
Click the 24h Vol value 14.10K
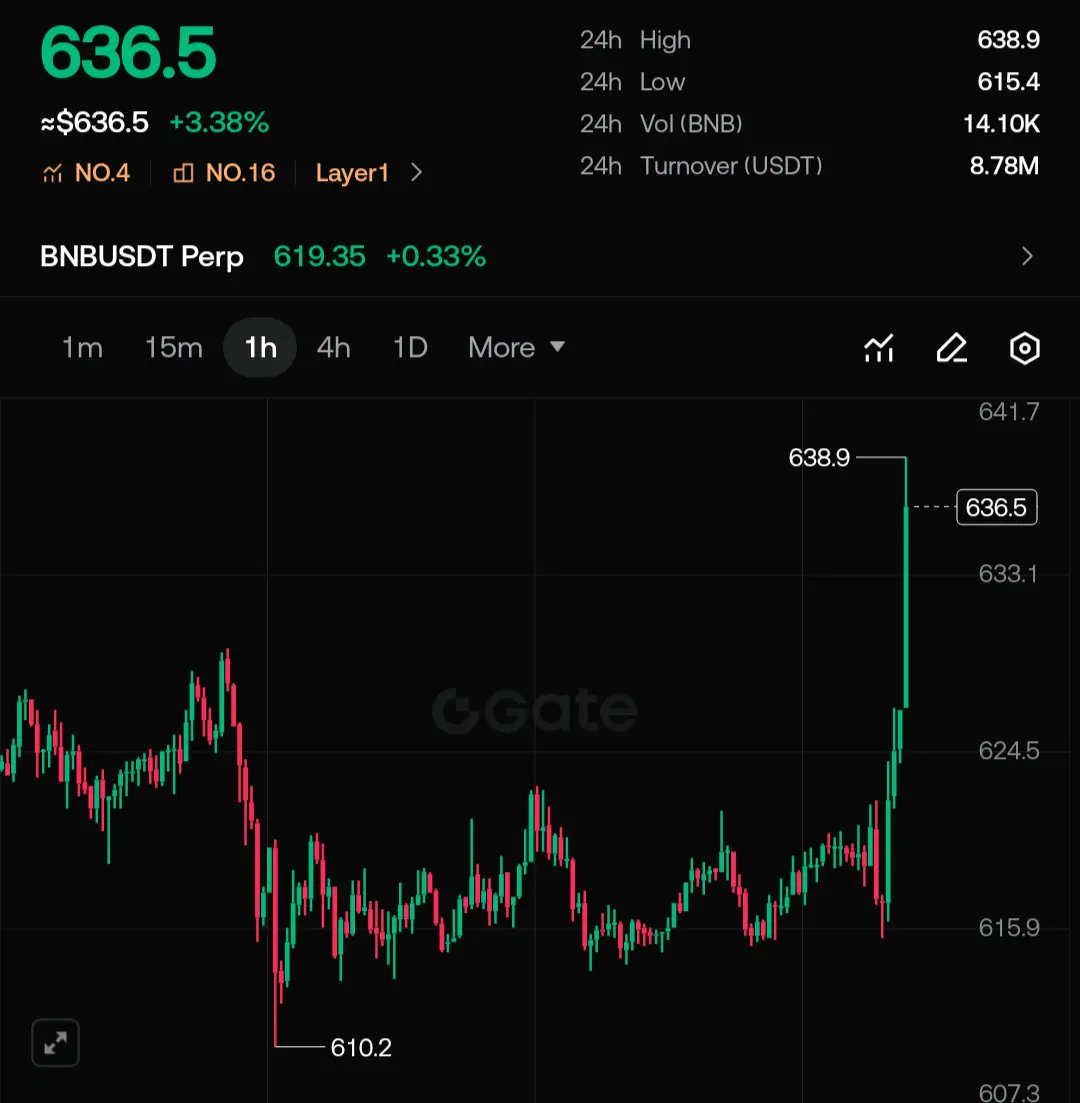click(1001, 125)
